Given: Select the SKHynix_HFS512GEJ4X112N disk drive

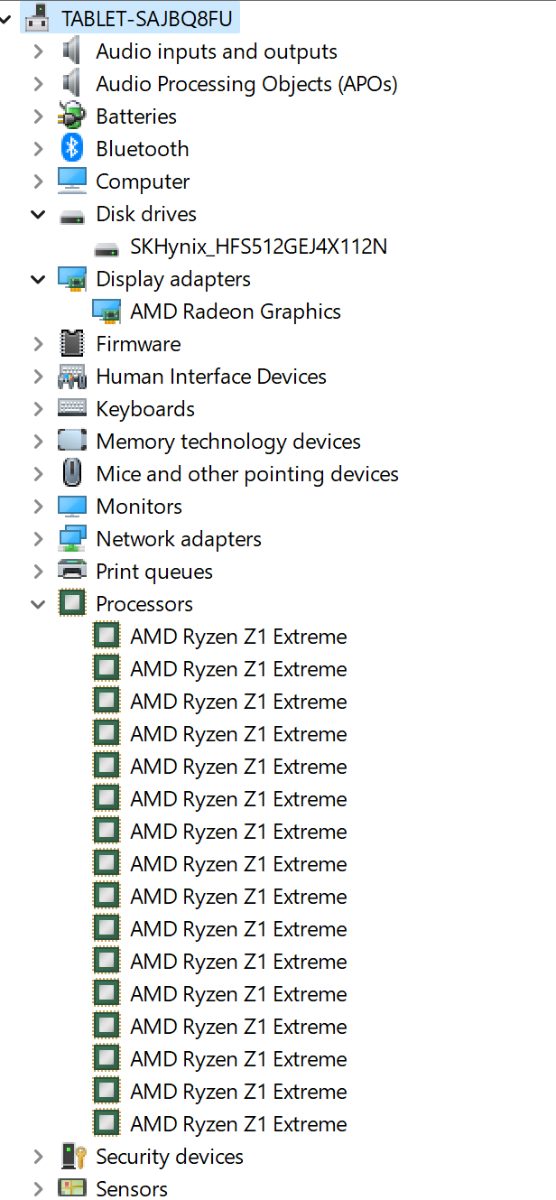Looking at the screenshot, I should click(x=258, y=246).
